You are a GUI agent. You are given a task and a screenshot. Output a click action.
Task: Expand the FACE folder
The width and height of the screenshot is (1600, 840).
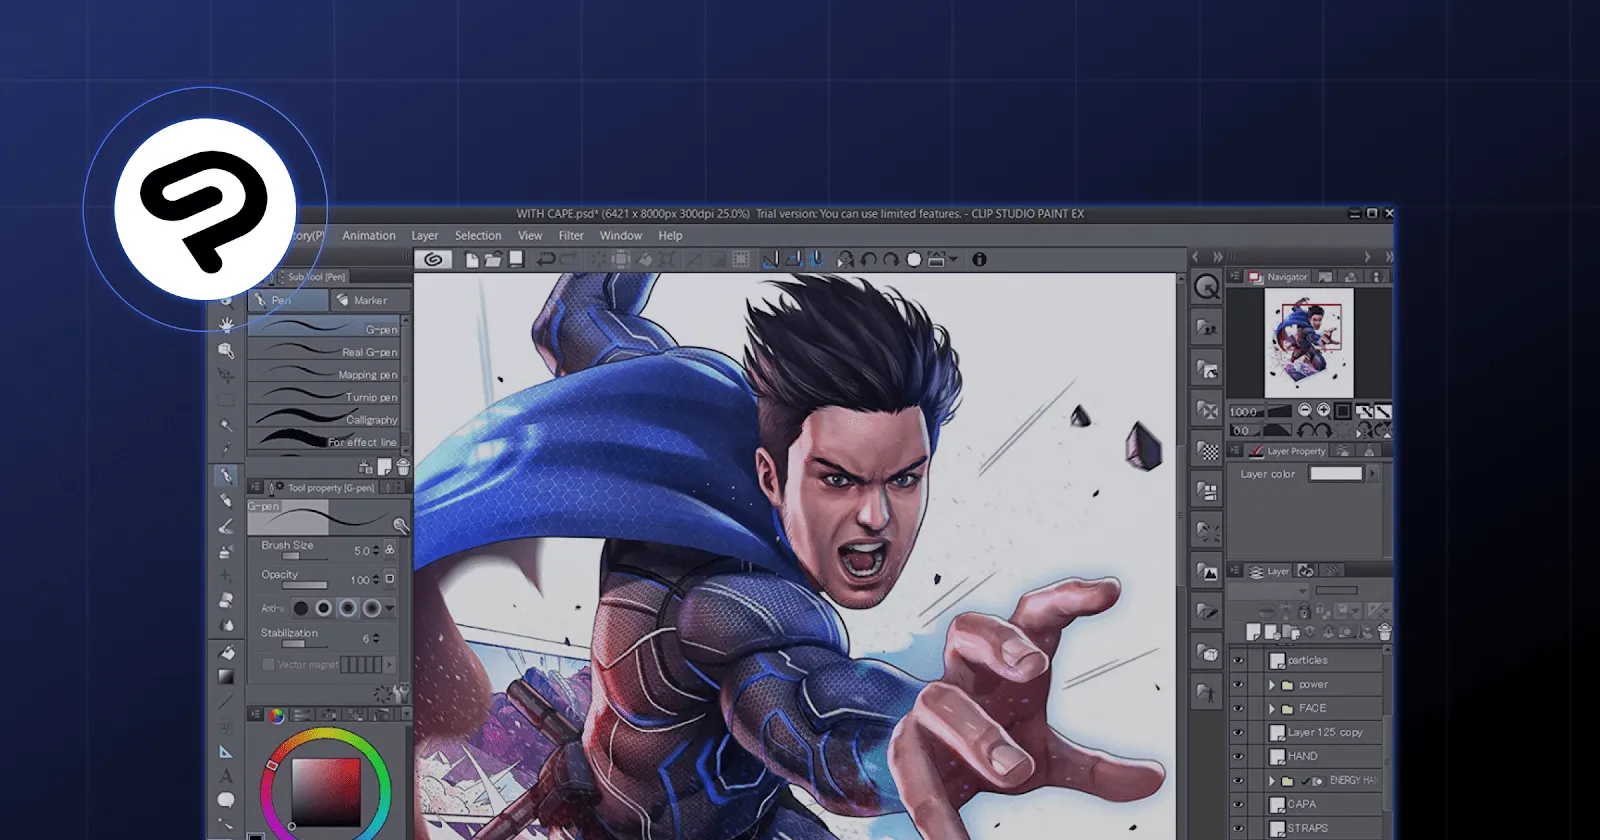pyautogui.click(x=1272, y=708)
